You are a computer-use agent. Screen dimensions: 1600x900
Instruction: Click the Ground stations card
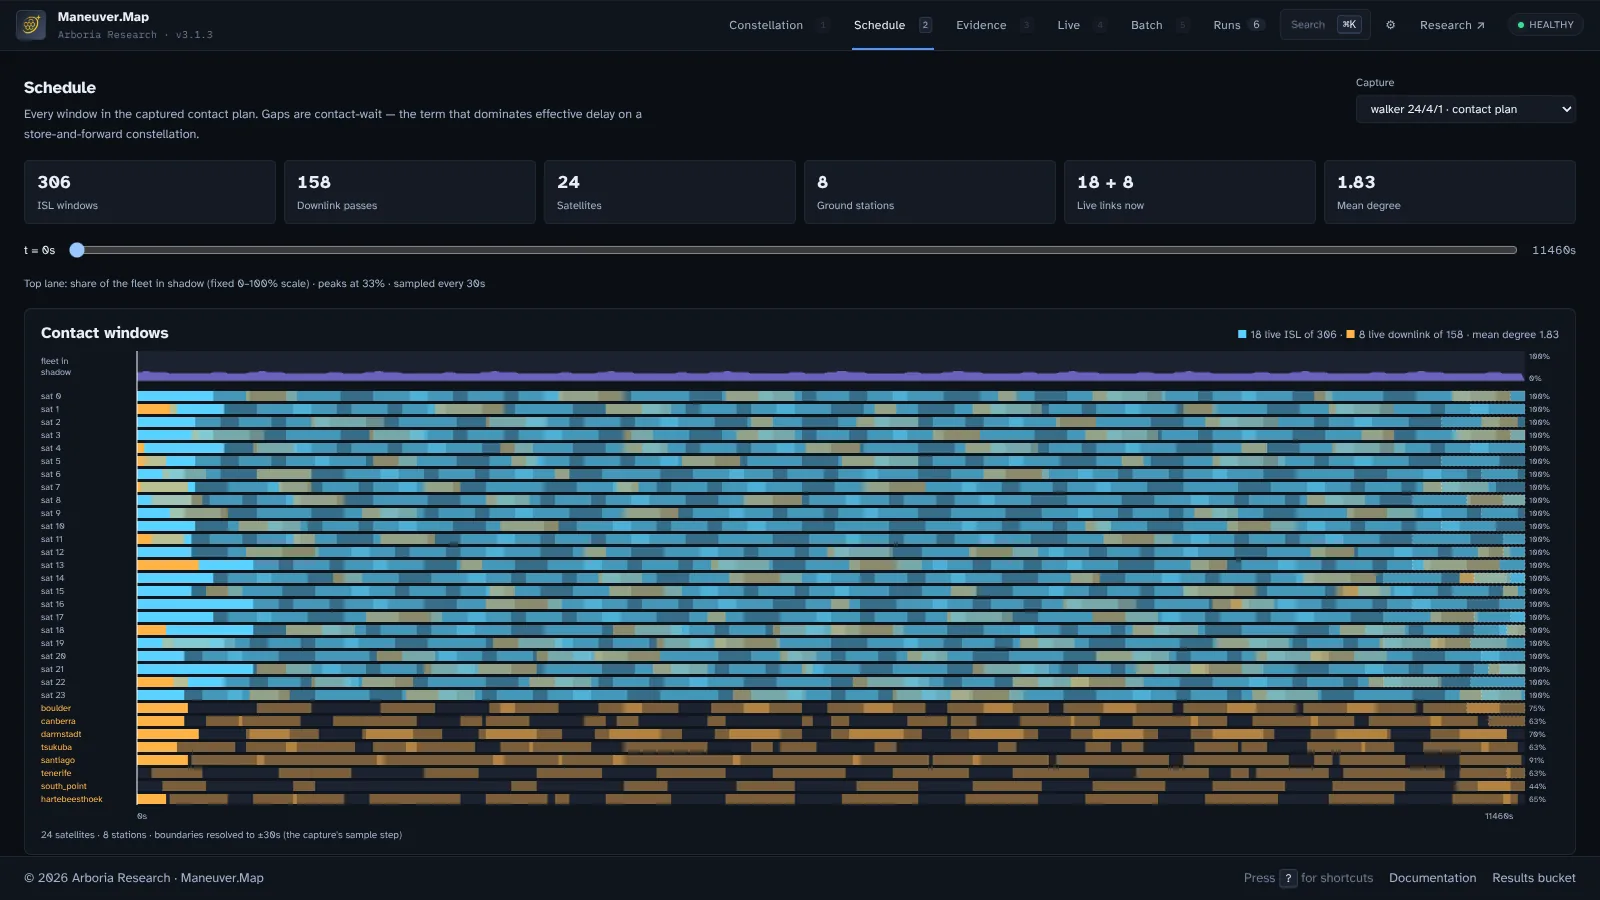coord(930,192)
